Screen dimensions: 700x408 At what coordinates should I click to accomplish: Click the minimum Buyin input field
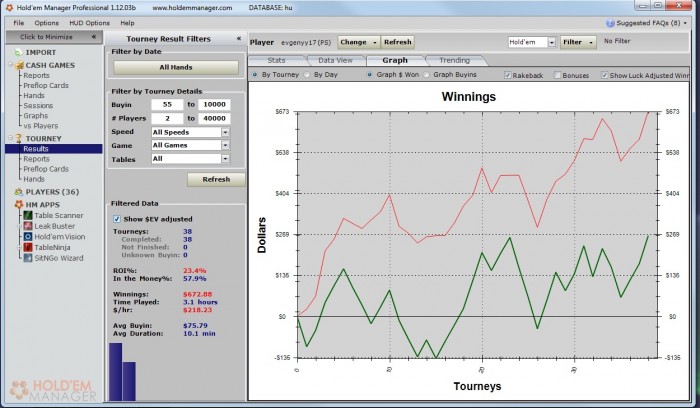point(167,104)
